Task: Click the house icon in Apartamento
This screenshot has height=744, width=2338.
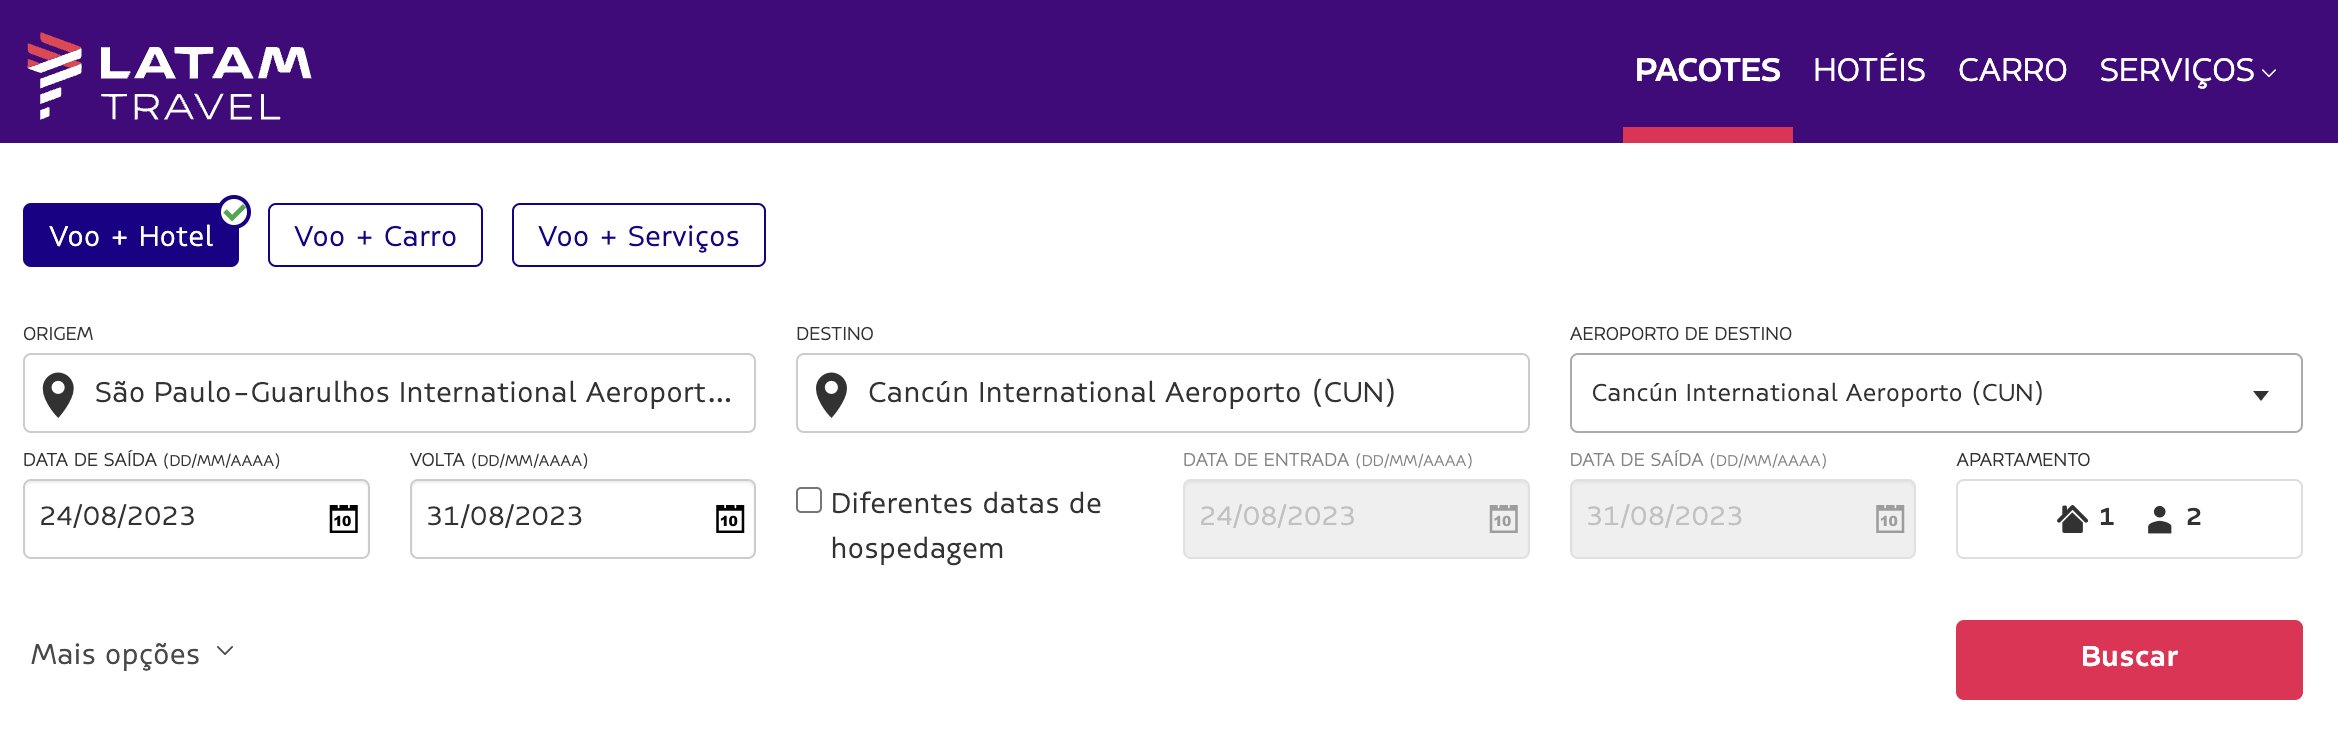Action: (x=2072, y=518)
